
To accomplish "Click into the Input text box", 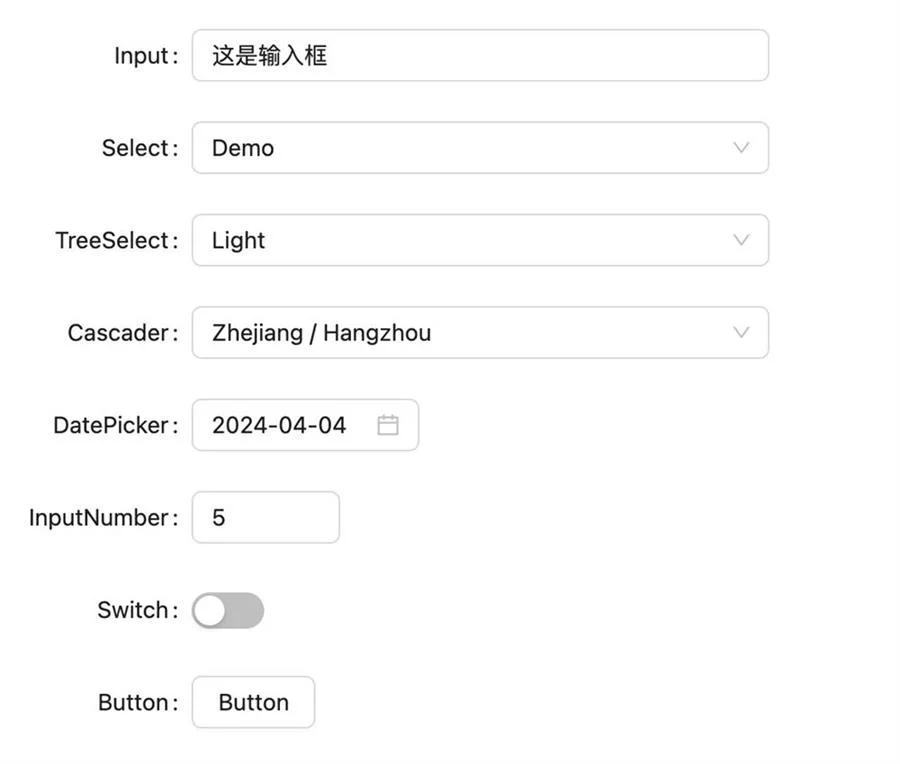I will click(480, 55).
